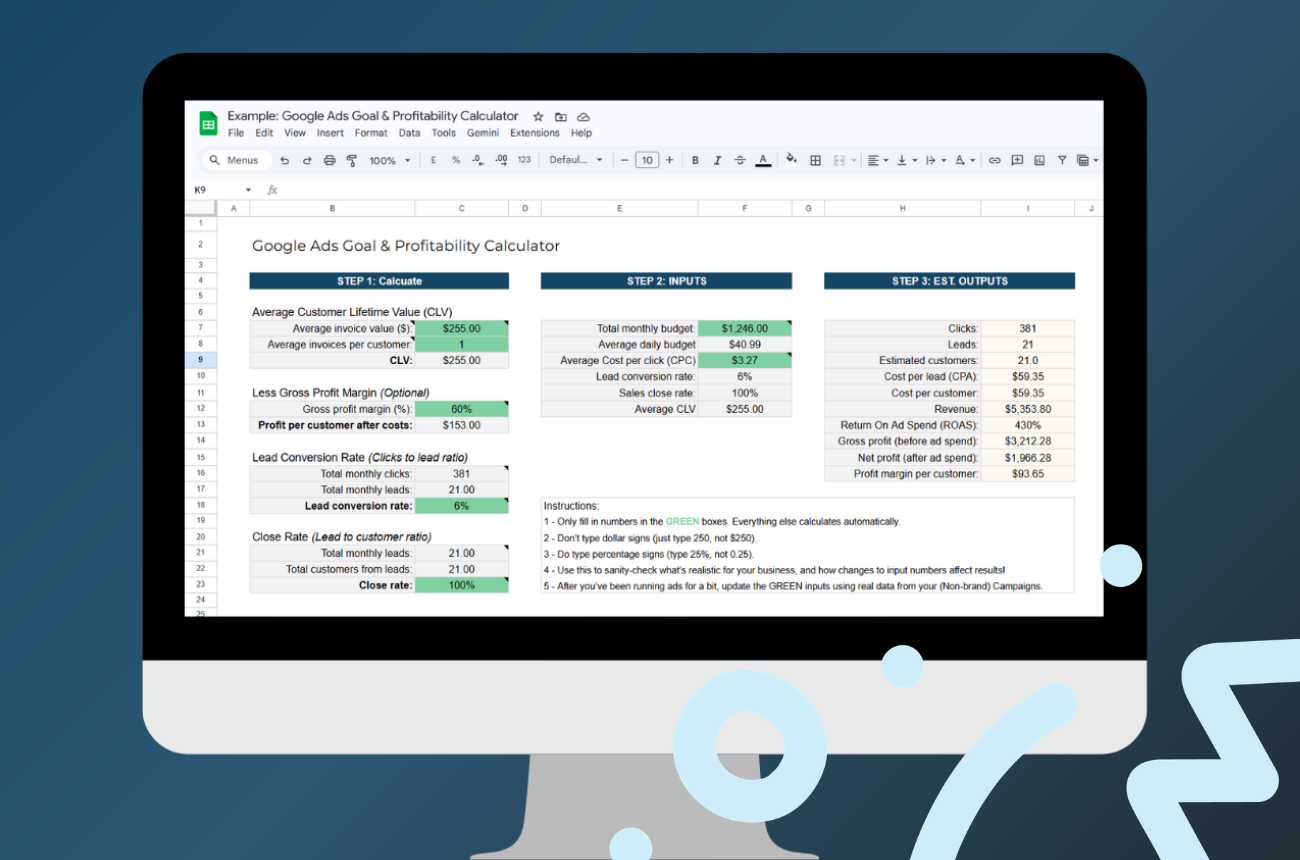The width and height of the screenshot is (1300, 860).
Task: Select column B header
Action: coord(332,208)
